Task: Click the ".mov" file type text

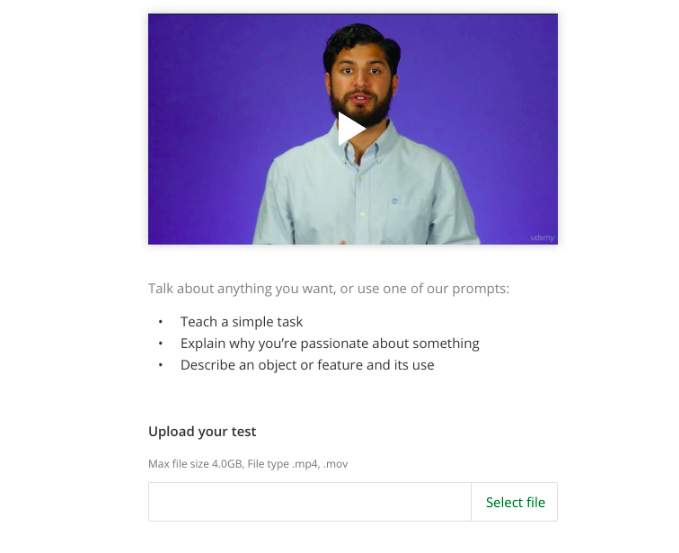Action: coord(336,464)
